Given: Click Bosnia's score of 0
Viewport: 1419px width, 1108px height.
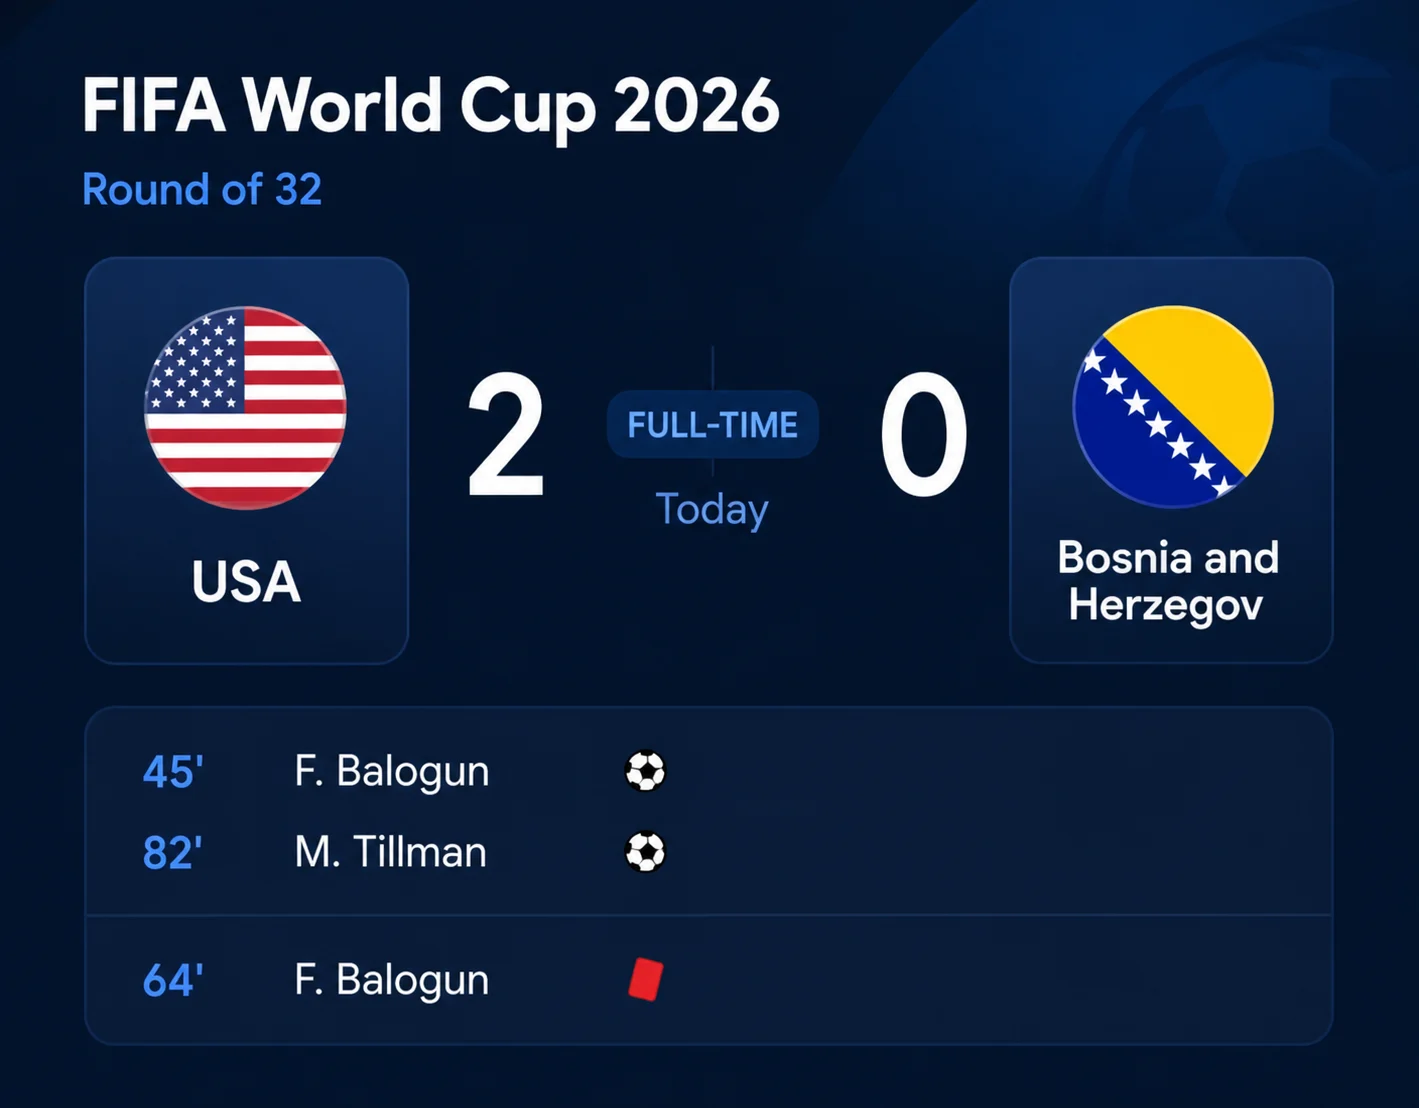Looking at the screenshot, I should point(924,435).
